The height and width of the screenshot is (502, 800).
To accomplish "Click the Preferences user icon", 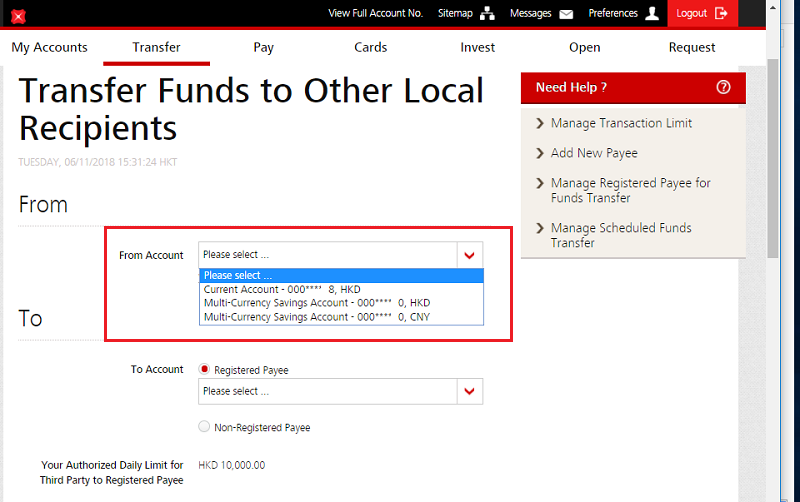I will click(652, 14).
